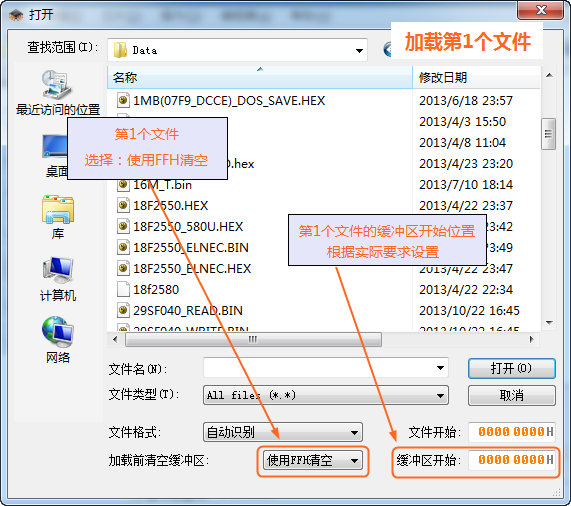Click the 打开(O) open button

pos(512,368)
